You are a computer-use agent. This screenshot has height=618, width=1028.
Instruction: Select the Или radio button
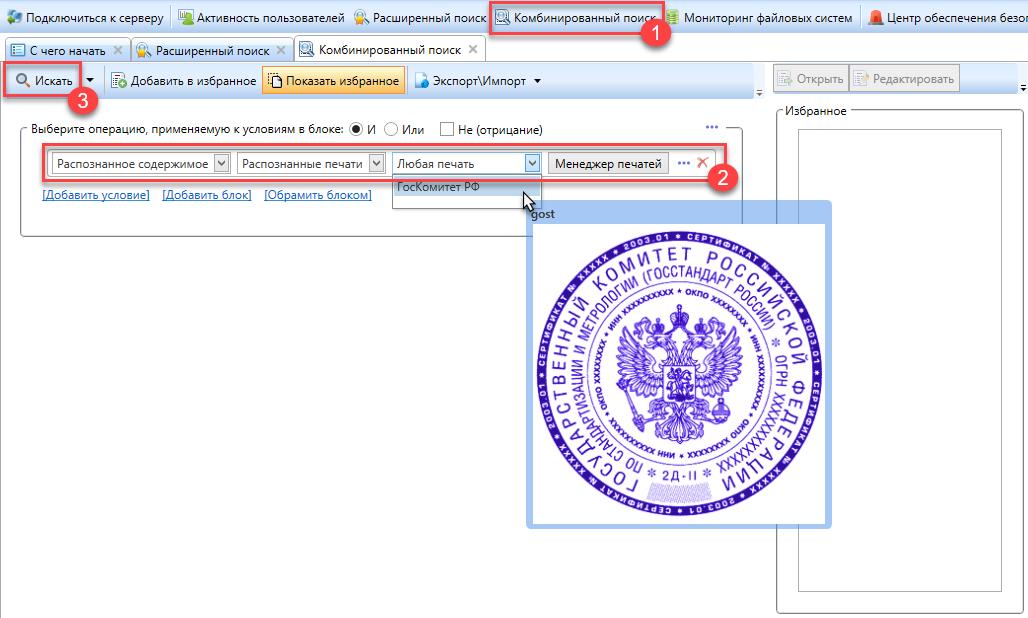click(391, 129)
